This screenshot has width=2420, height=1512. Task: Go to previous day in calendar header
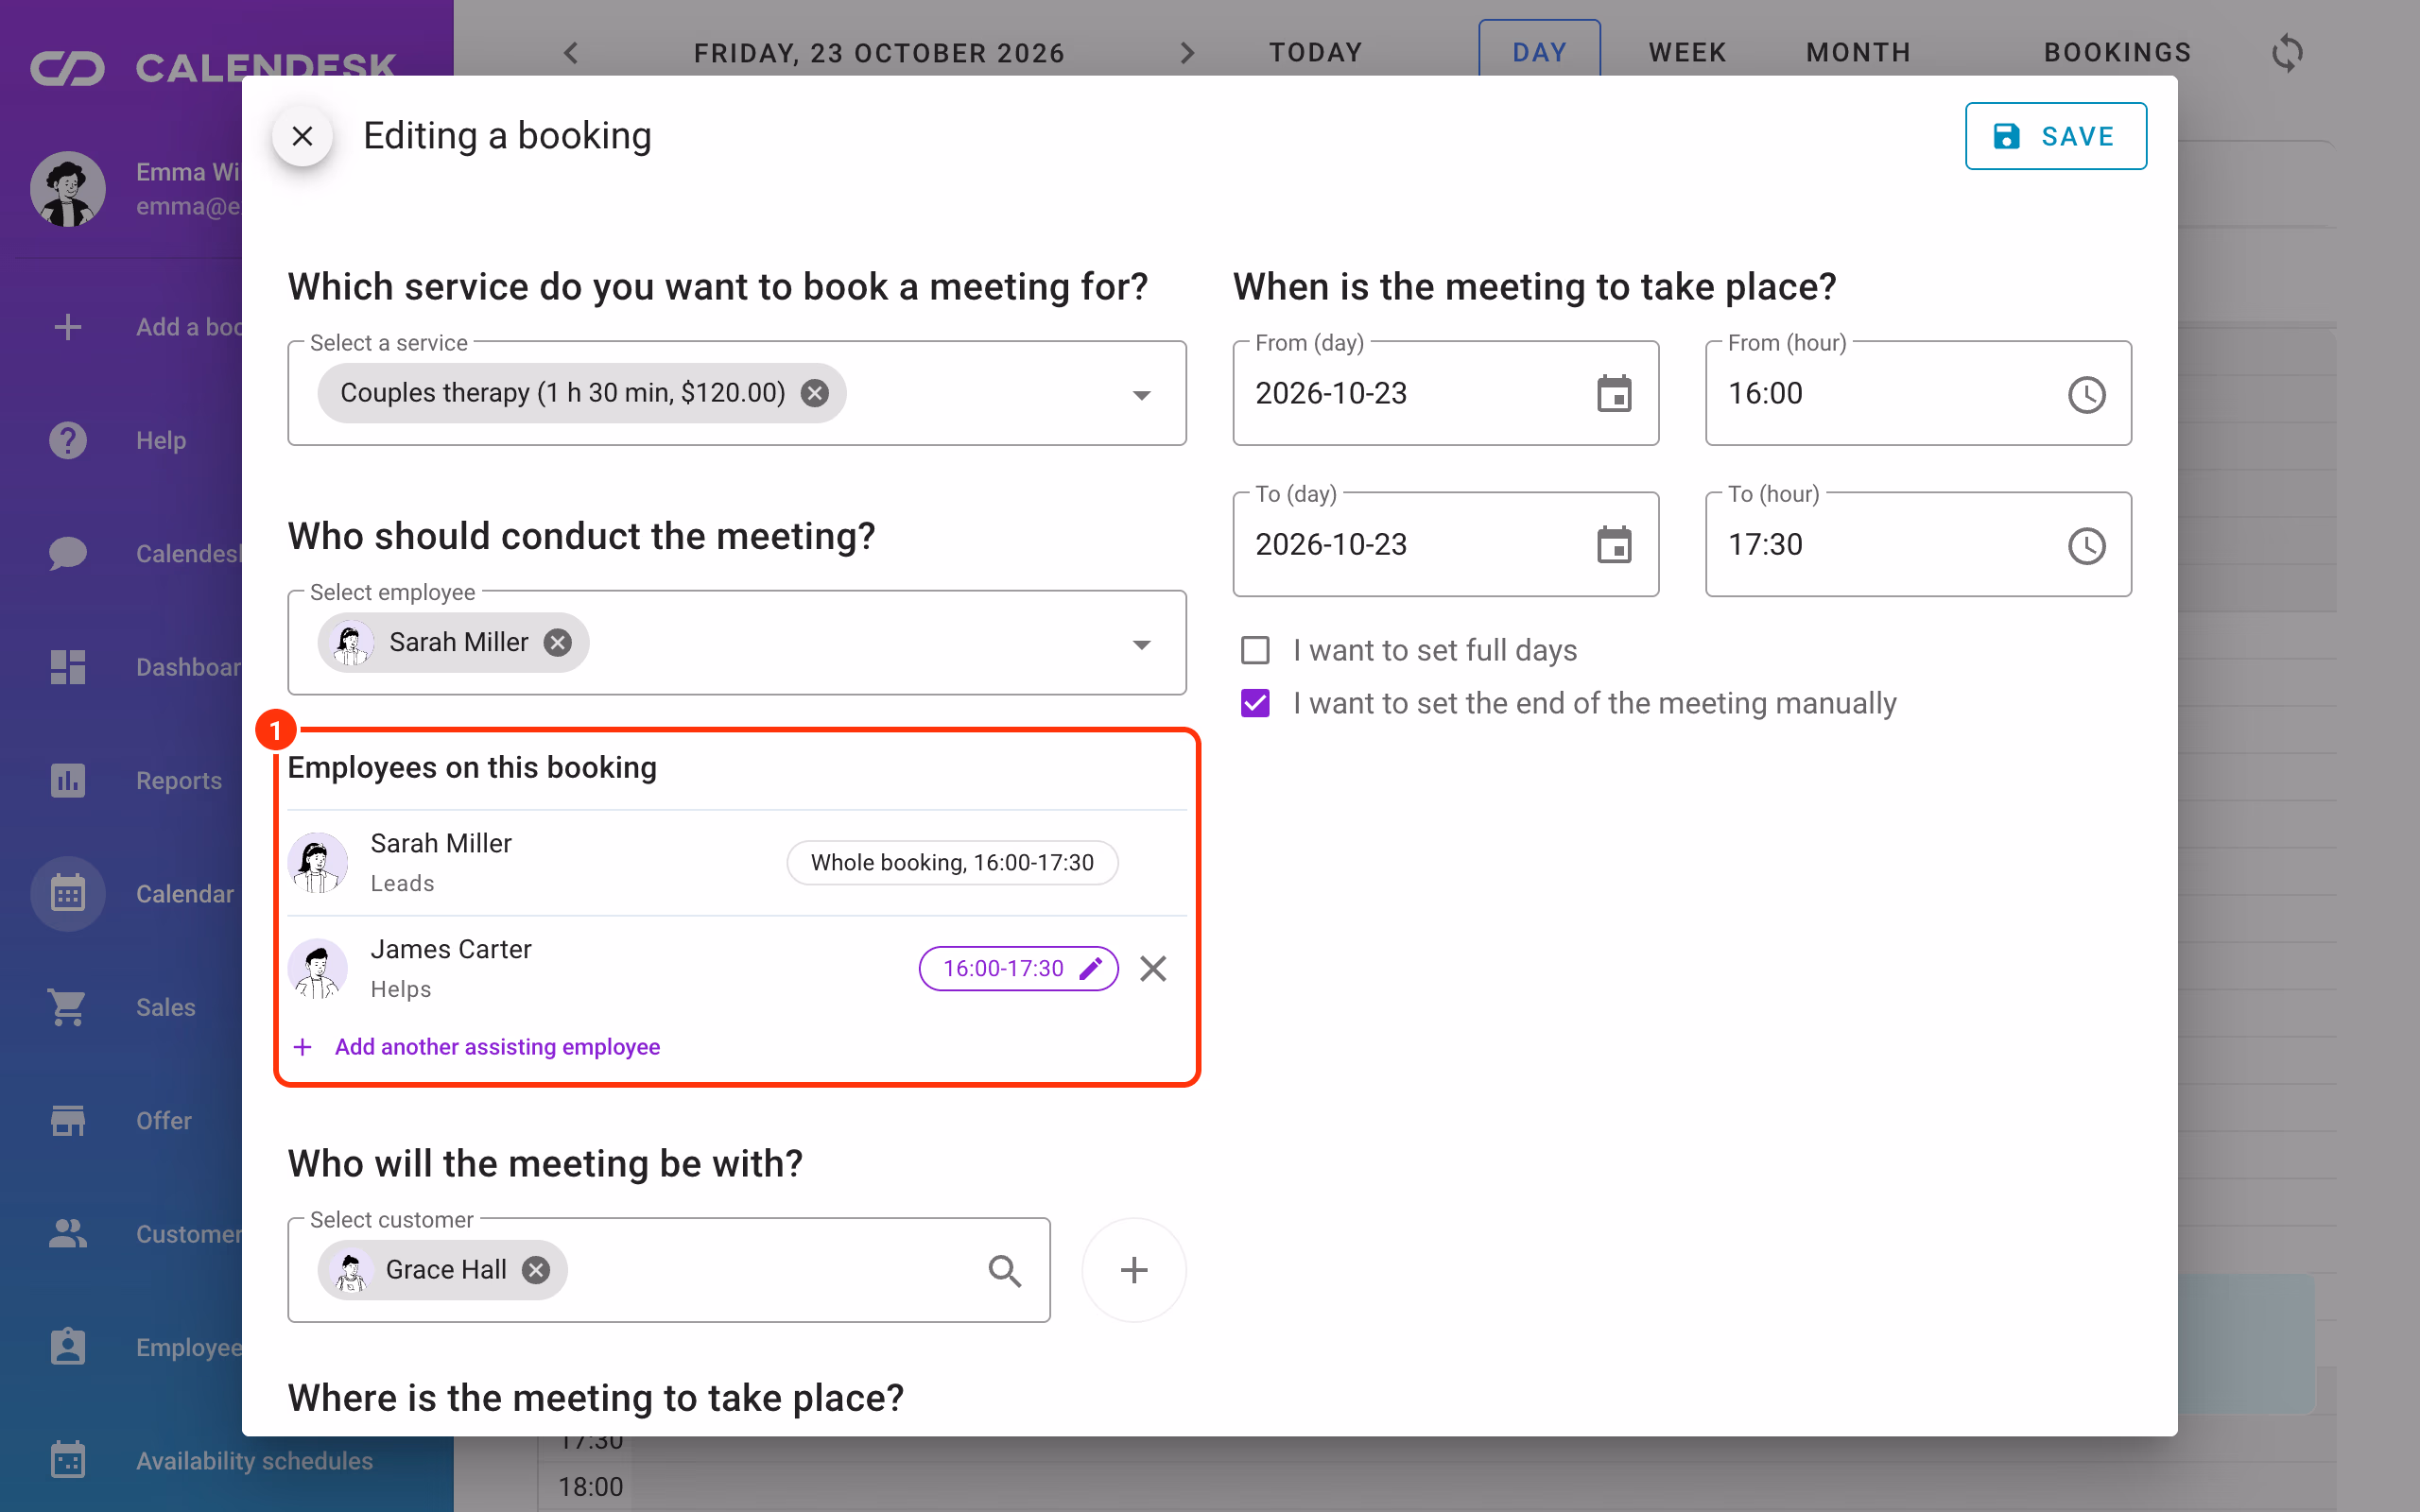tap(571, 53)
